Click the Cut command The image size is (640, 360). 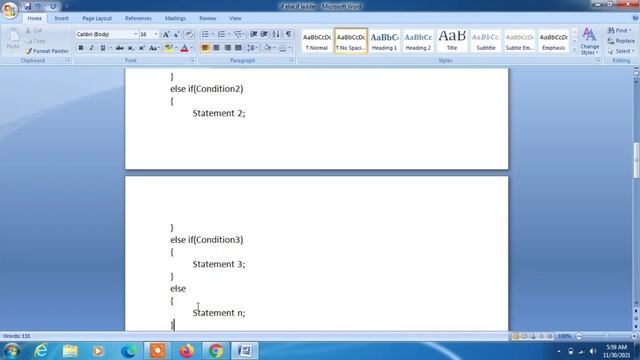point(33,31)
